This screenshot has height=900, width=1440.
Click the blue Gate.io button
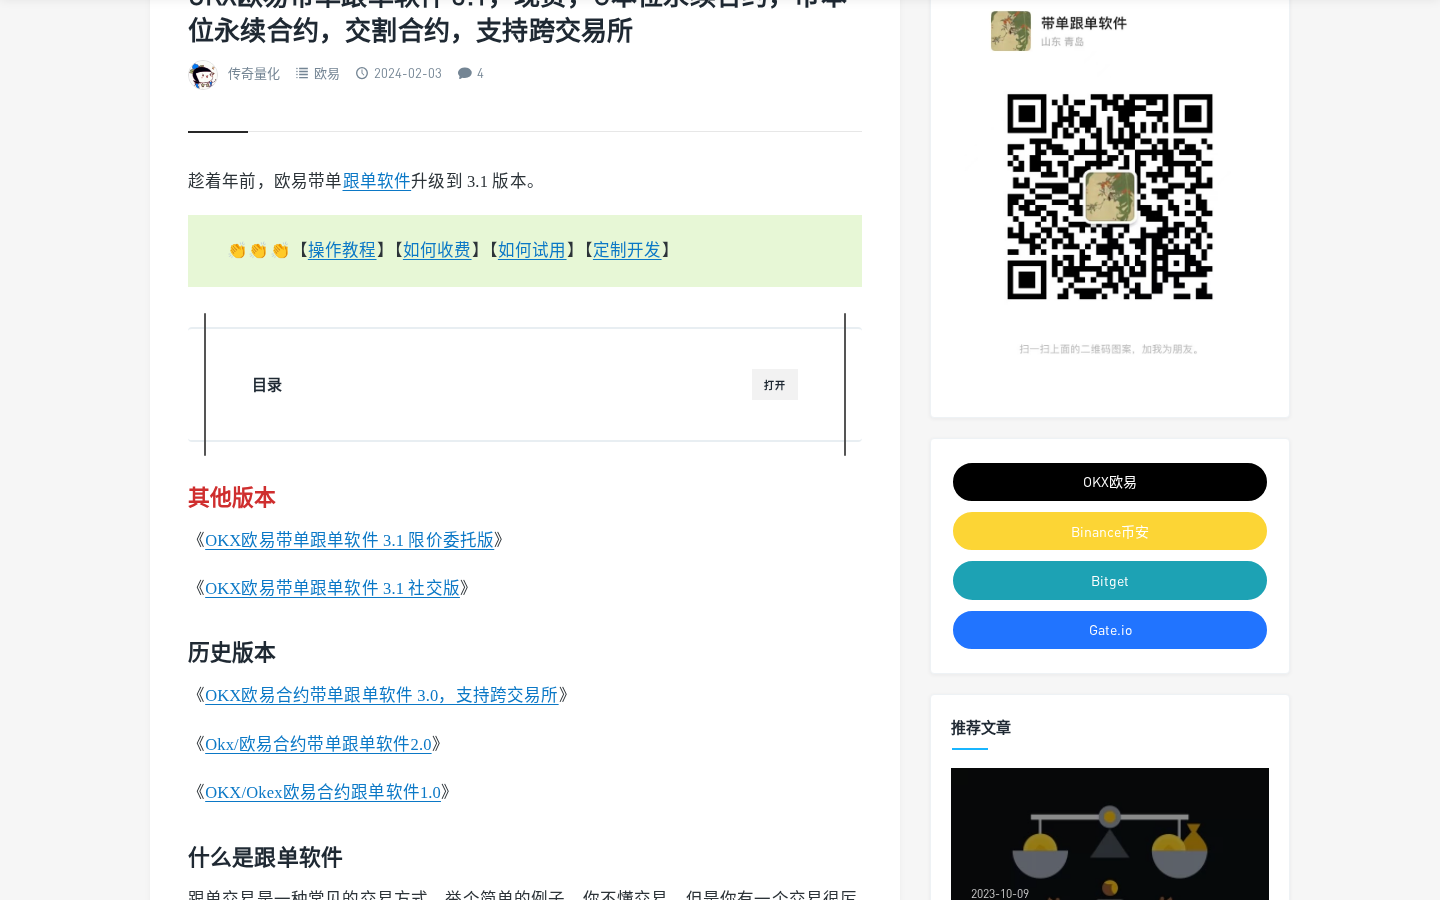pos(1110,630)
